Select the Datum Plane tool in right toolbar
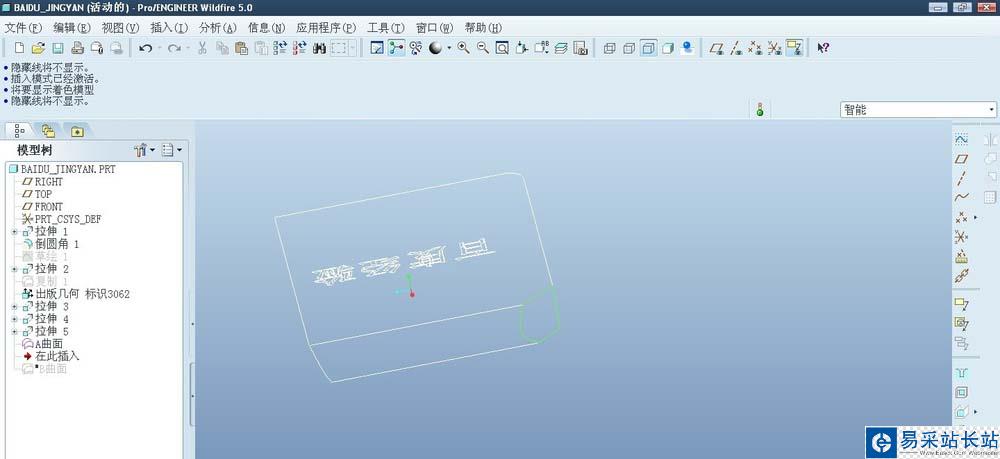 (x=961, y=159)
